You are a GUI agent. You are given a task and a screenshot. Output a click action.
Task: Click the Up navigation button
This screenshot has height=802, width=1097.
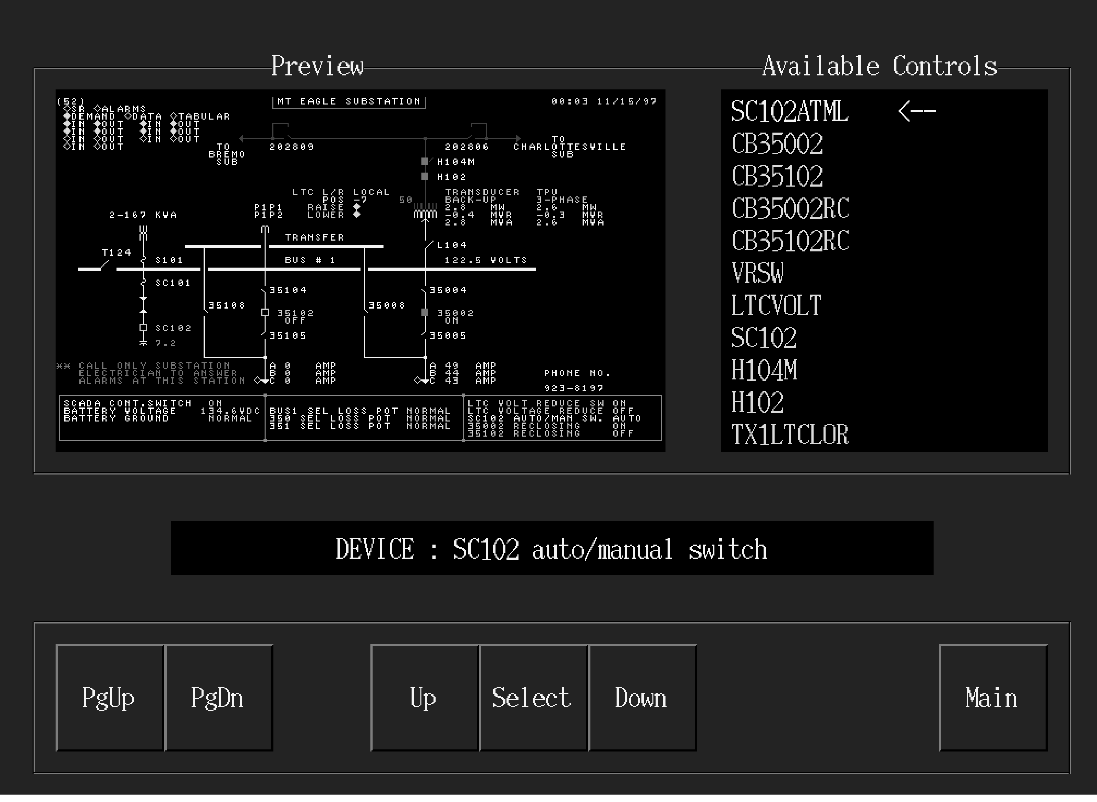click(424, 698)
